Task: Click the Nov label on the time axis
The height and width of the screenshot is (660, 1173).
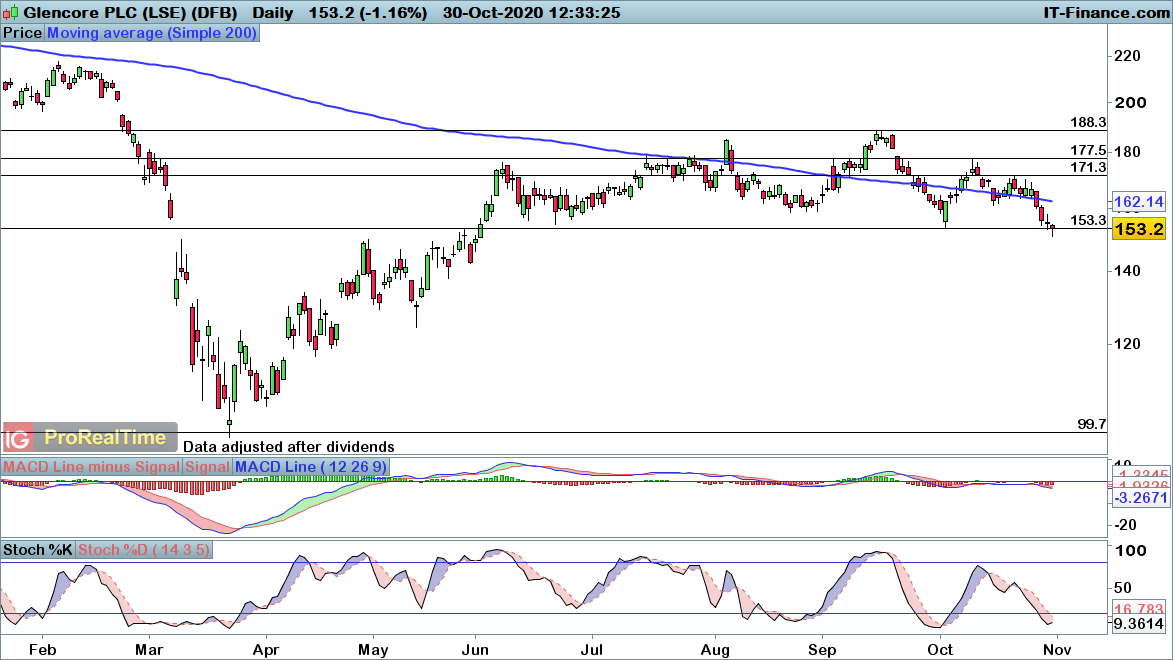Action: point(1057,650)
